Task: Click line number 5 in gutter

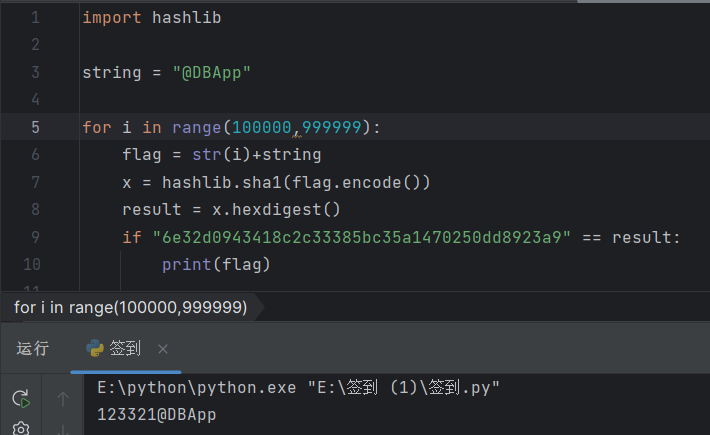Action: point(35,127)
